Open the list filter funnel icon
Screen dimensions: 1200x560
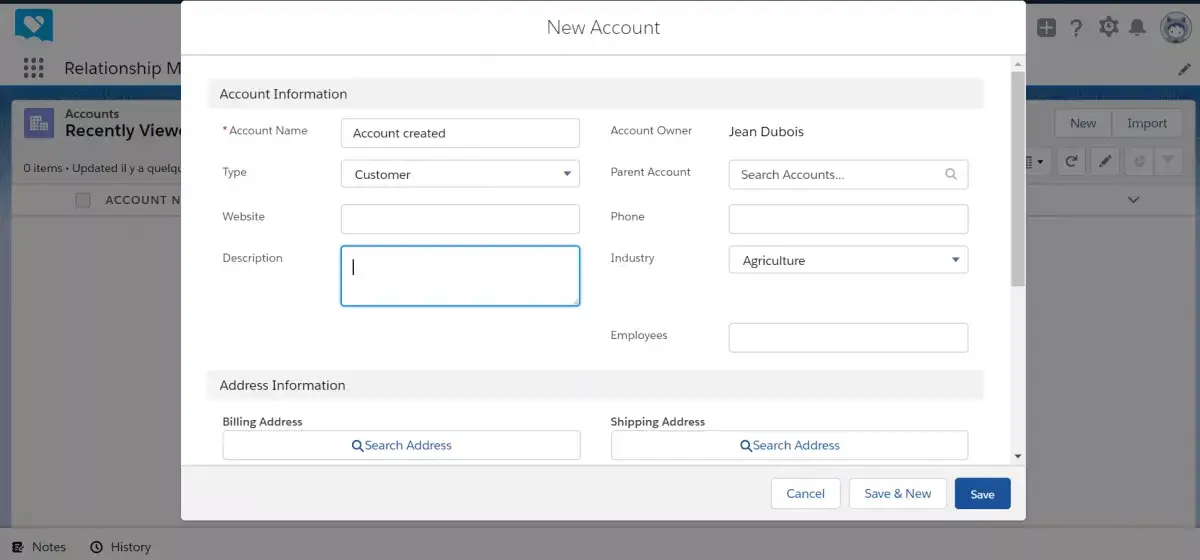click(1167, 161)
